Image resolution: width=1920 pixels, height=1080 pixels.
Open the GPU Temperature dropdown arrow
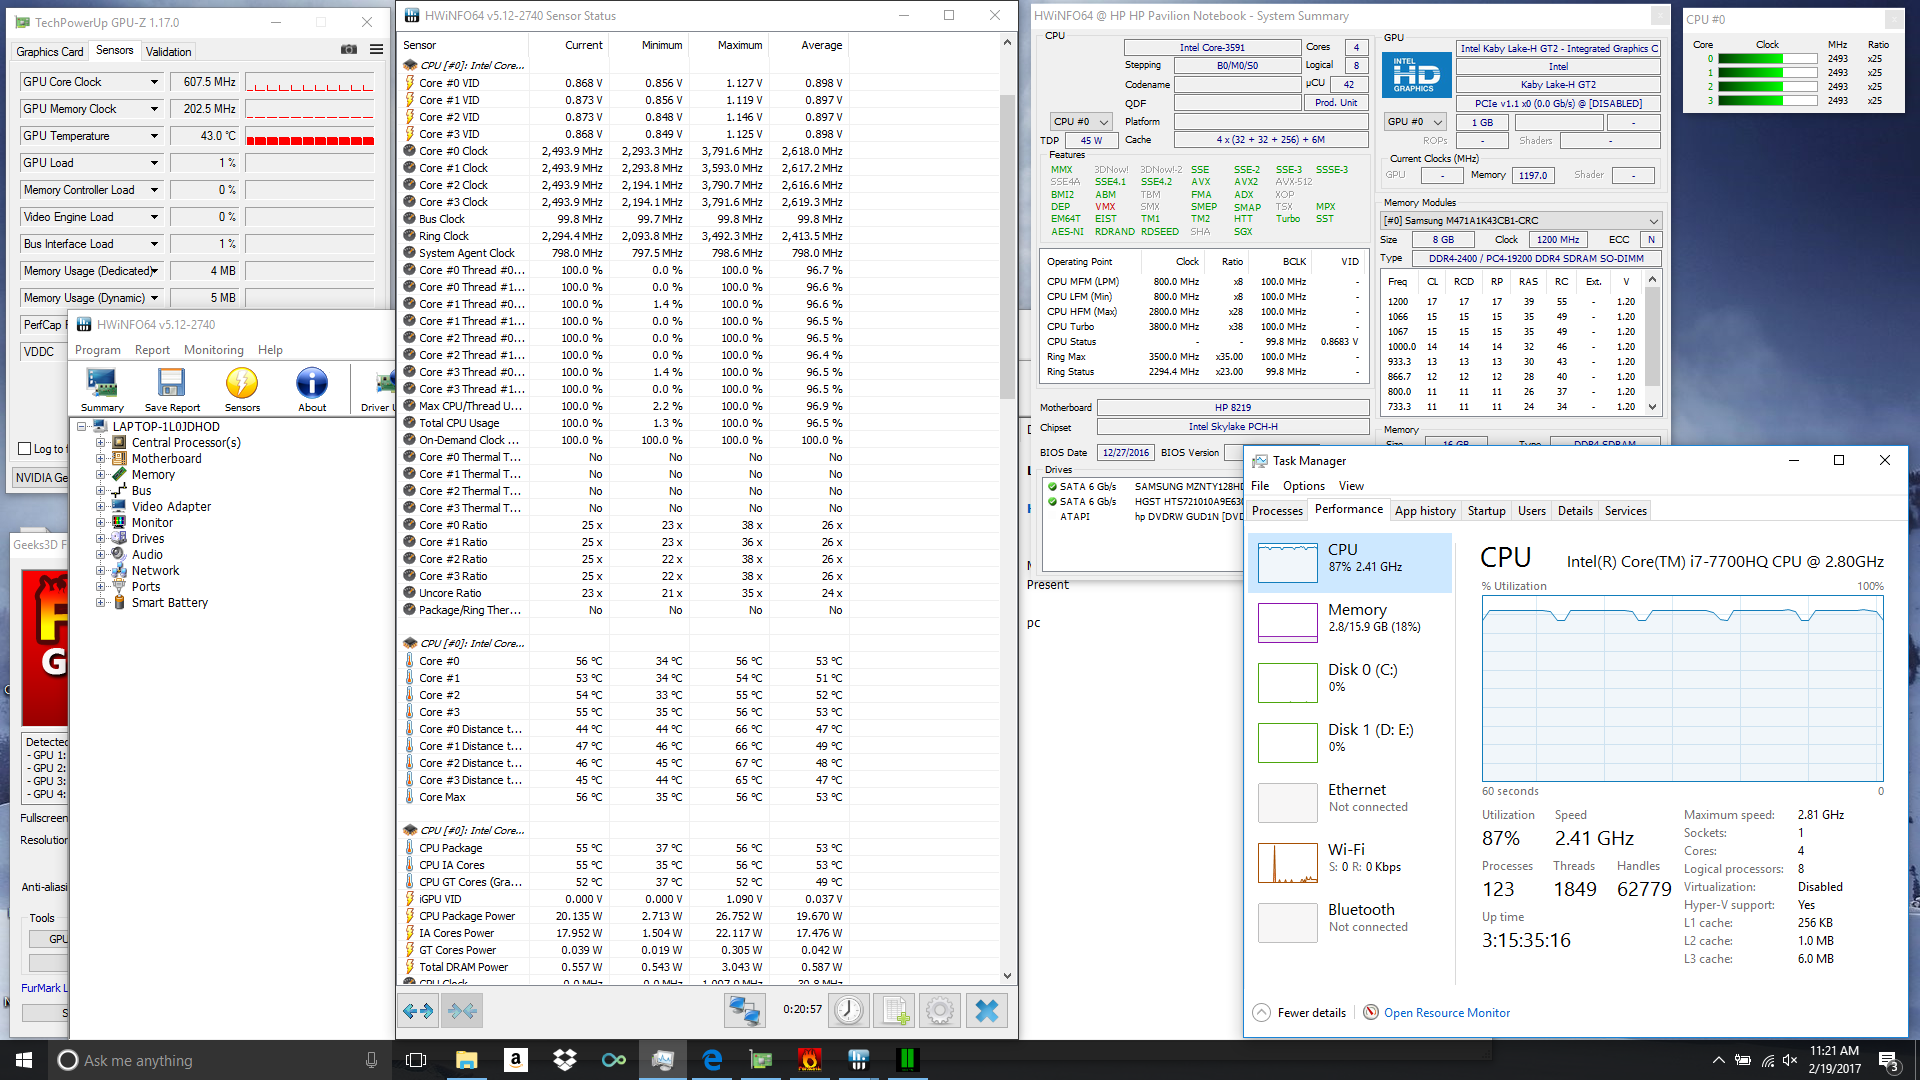[x=154, y=136]
